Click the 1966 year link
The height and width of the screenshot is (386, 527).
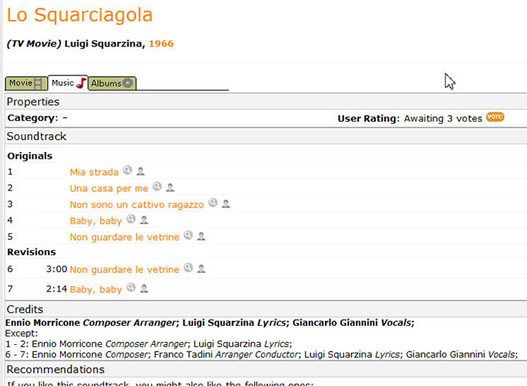click(161, 44)
